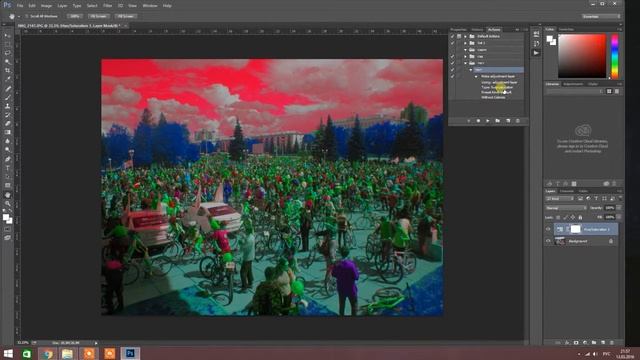This screenshot has width=640, height=360.
Task: Select the Hue/Saturation layer mask thumbnail
Action: [575, 229]
